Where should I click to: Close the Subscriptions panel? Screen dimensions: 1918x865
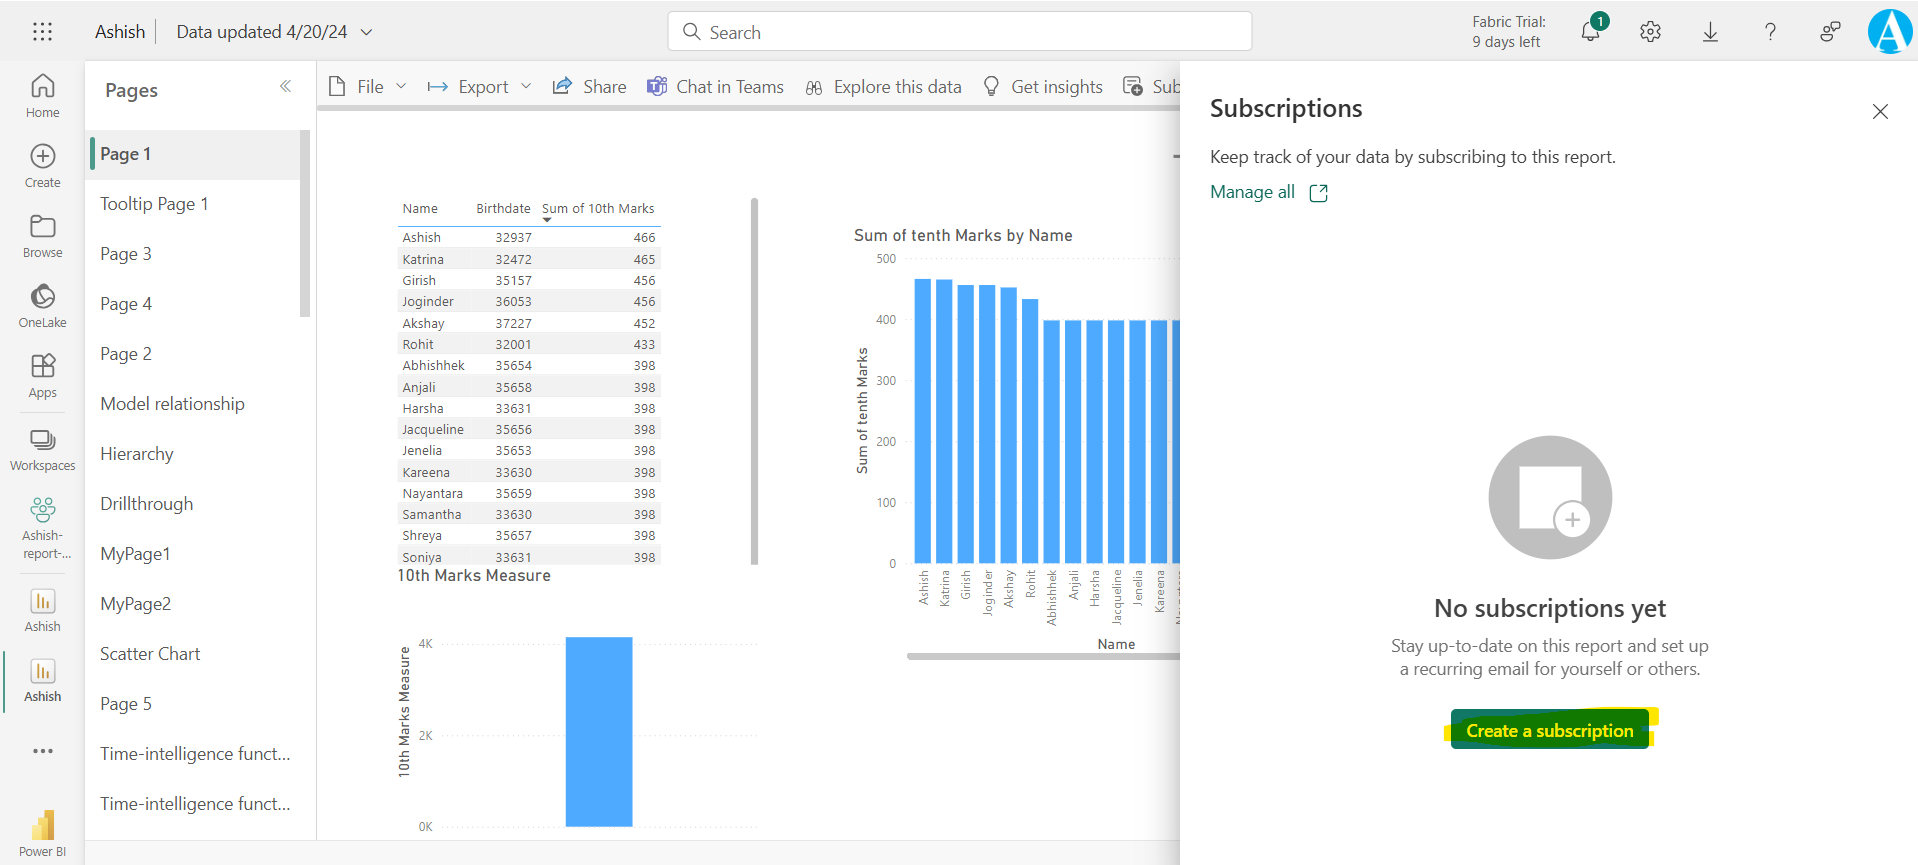point(1880,112)
